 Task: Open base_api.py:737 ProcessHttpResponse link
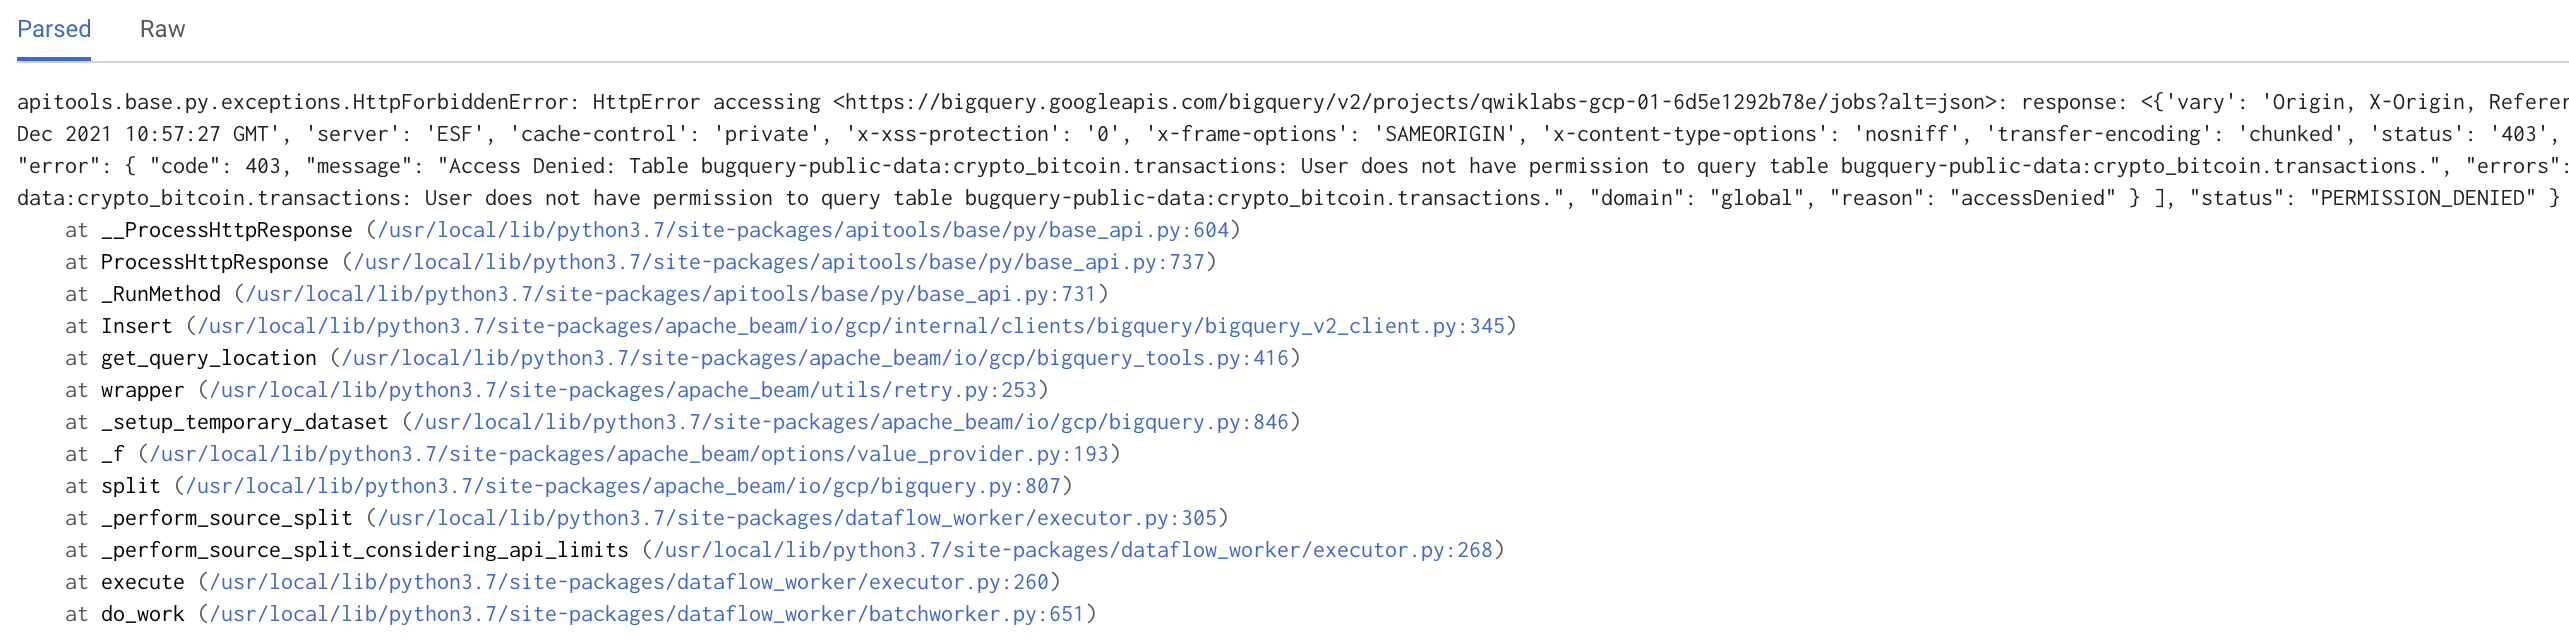point(779,262)
